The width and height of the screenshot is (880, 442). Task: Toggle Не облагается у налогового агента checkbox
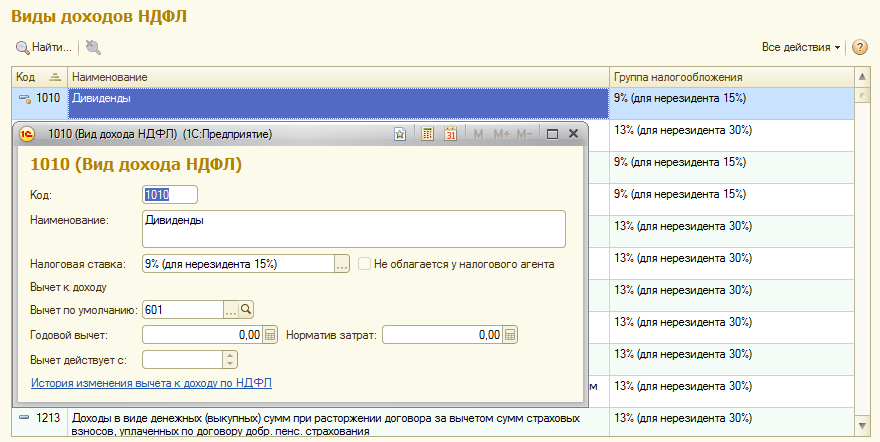pyautogui.click(x=364, y=264)
